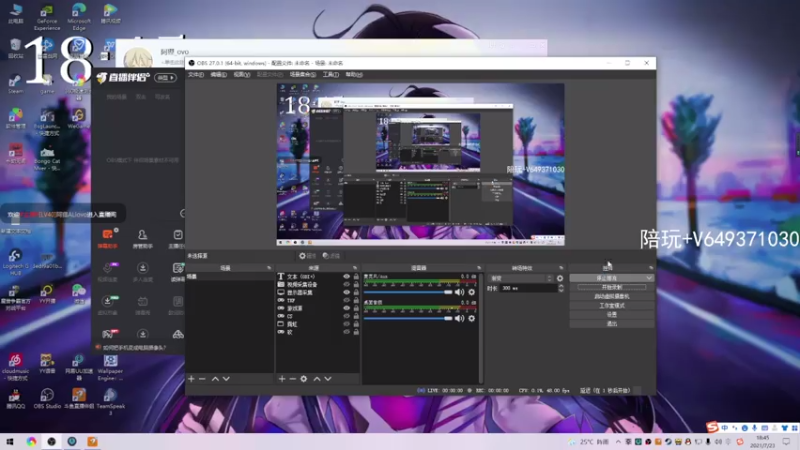Toggle visibility eye of 视频采集设备 source
The height and width of the screenshot is (450, 800).
click(x=346, y=285)
